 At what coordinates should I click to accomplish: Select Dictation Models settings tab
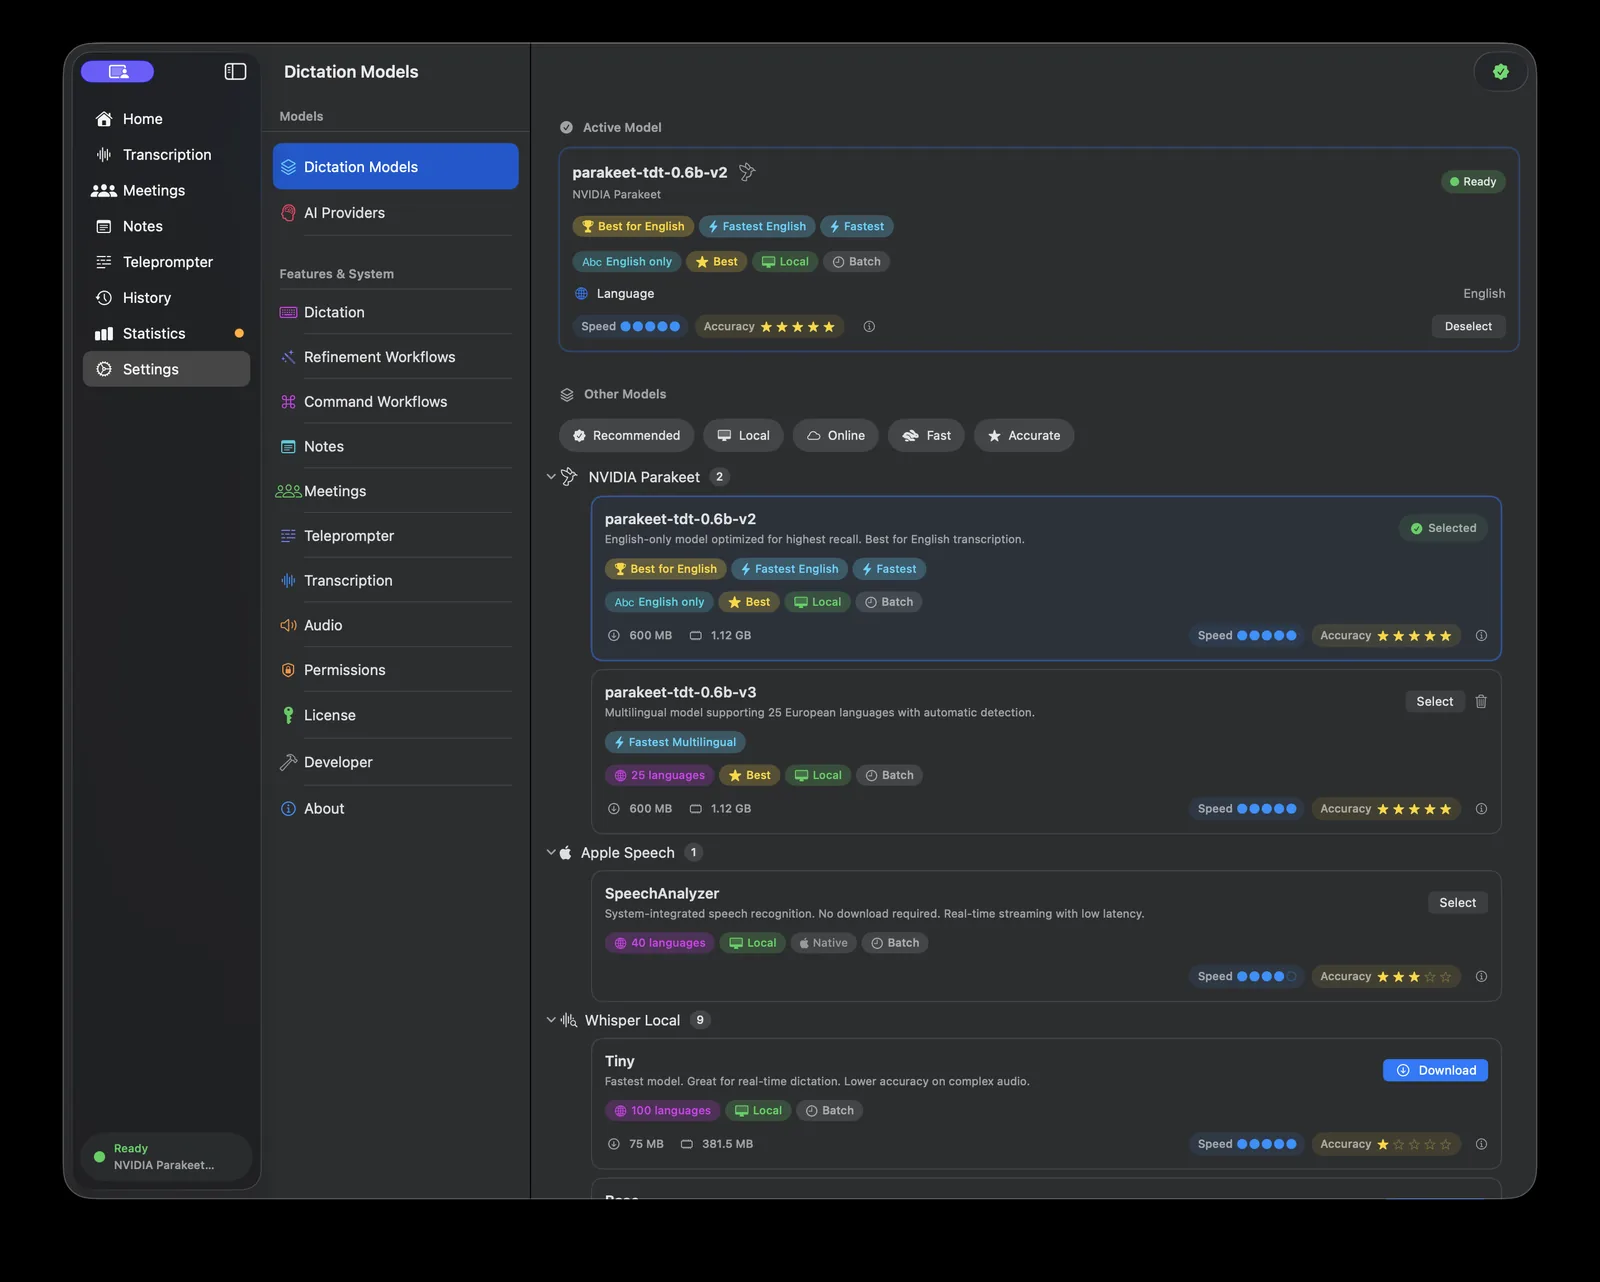[395, 166]
